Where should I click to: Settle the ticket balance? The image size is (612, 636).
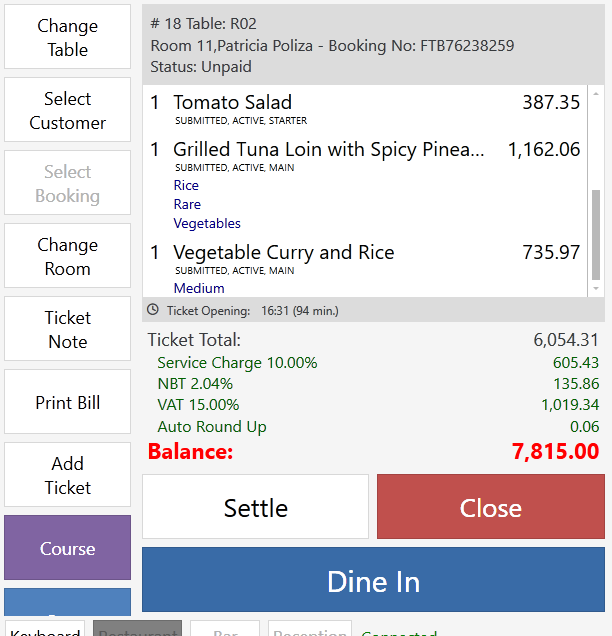pos(256,507)
